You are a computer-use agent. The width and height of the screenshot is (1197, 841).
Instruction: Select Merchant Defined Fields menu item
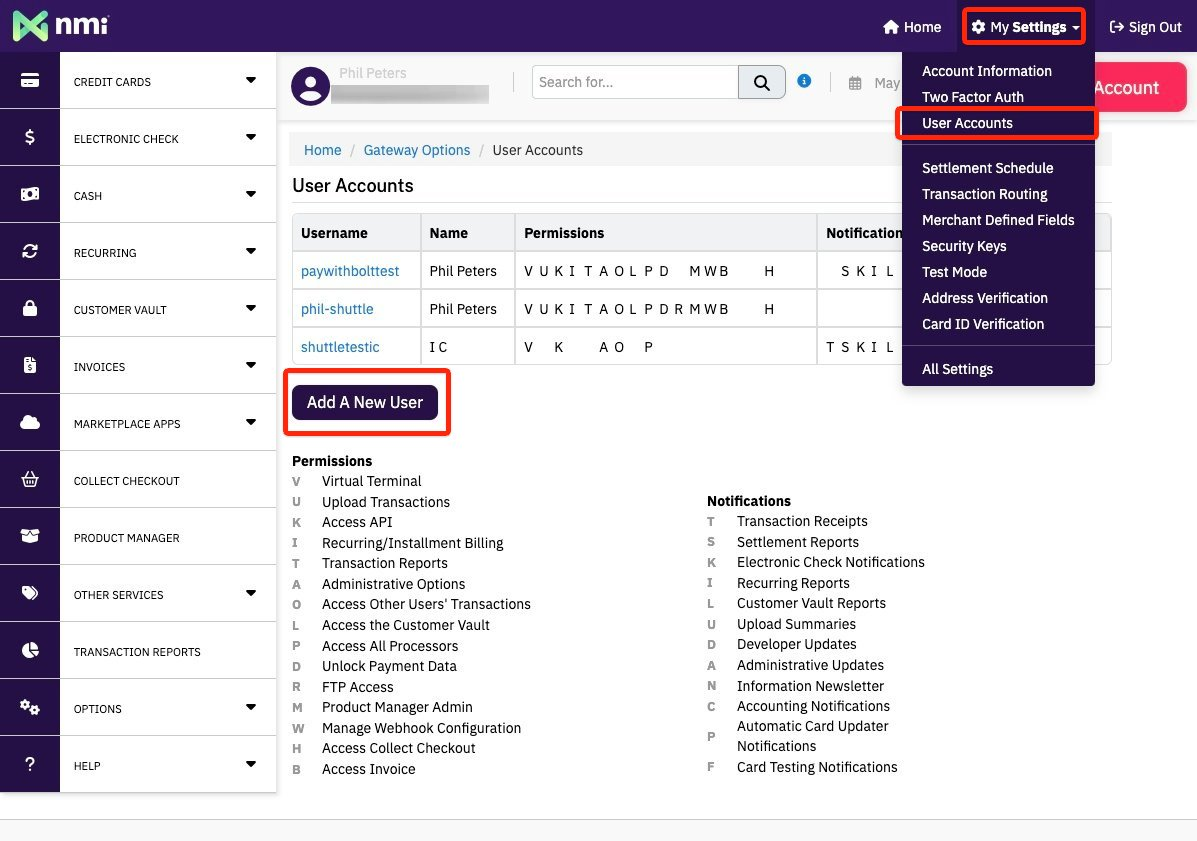tap(998, 220)
